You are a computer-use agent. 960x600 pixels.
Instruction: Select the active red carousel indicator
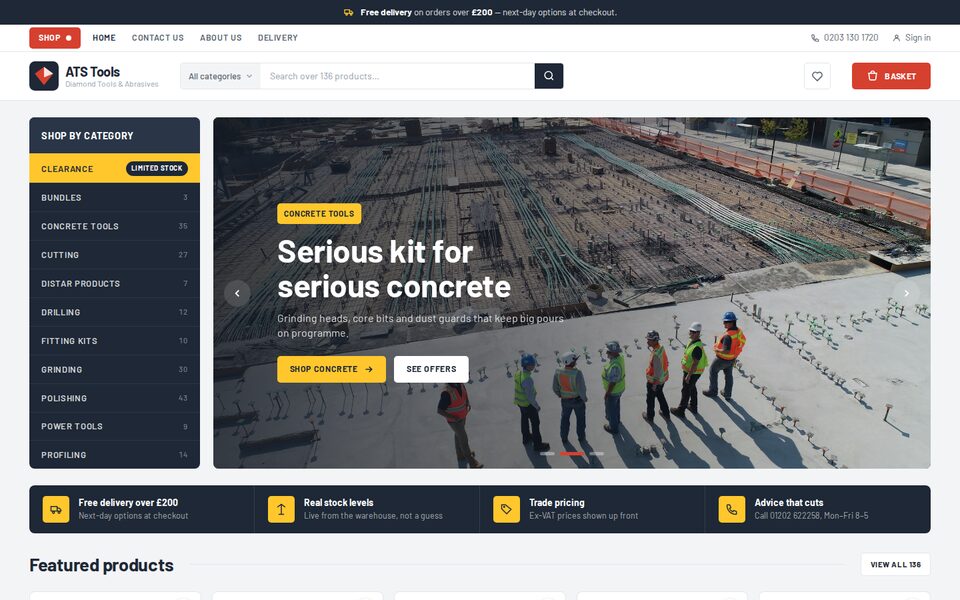click(572, 454)
